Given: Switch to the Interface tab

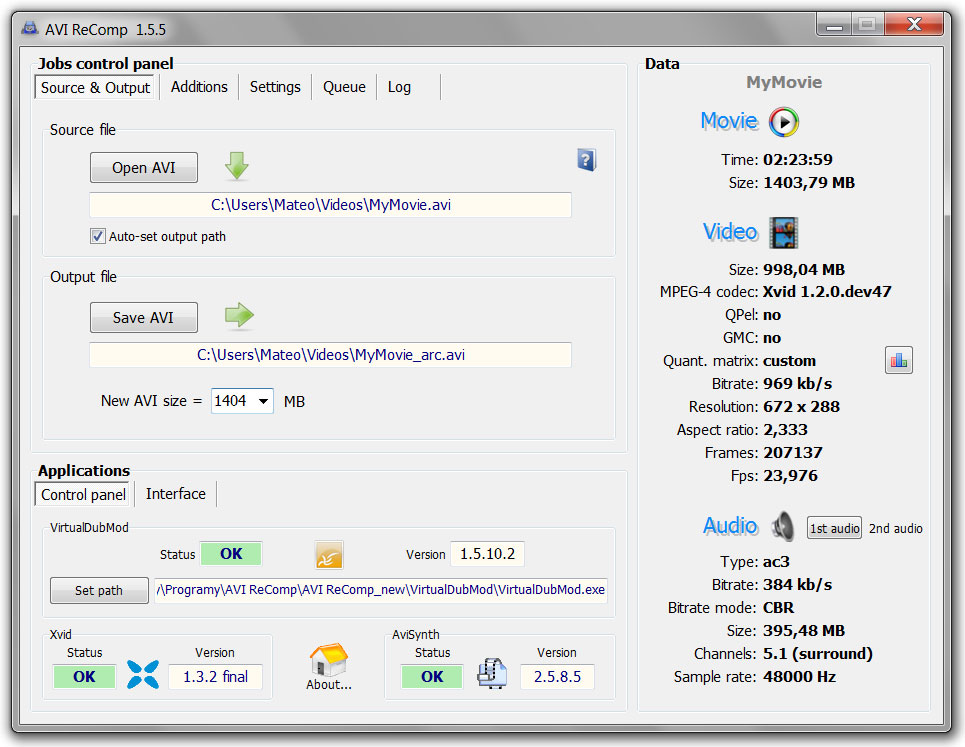Looking at the screenshot, I should 176,494.
